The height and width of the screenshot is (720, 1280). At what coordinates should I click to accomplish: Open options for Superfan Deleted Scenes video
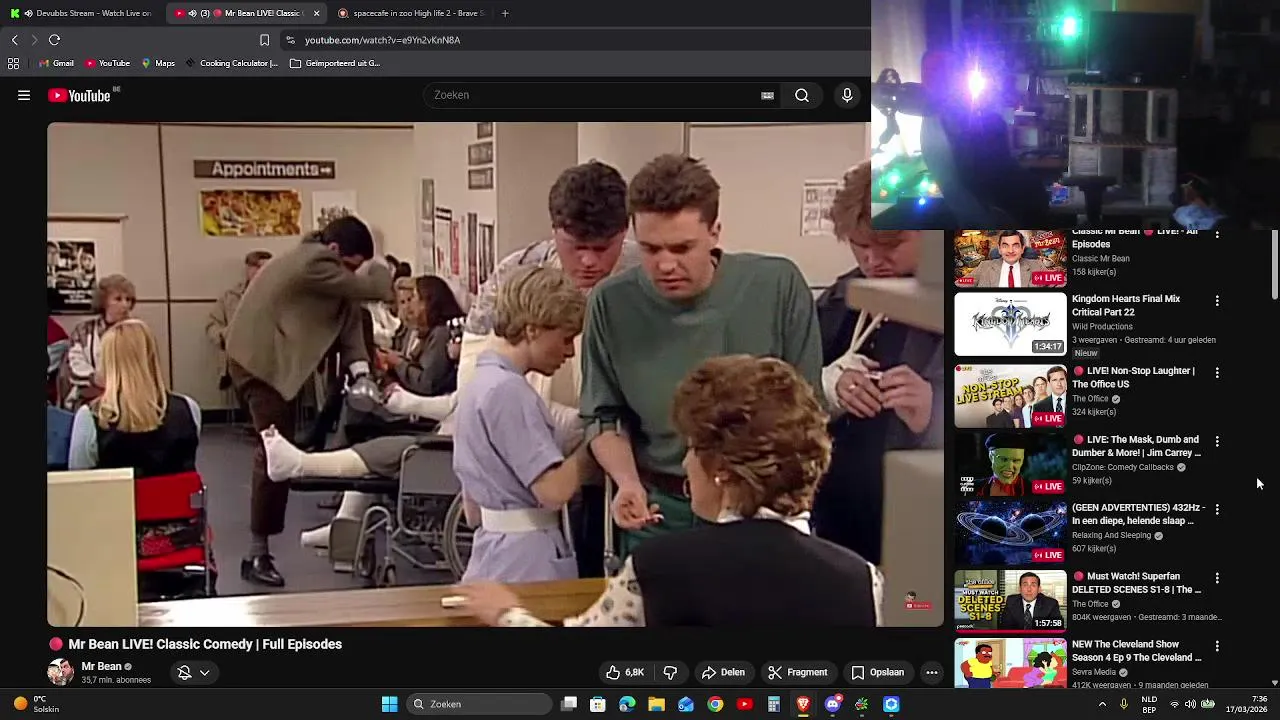click(1217, 578)
